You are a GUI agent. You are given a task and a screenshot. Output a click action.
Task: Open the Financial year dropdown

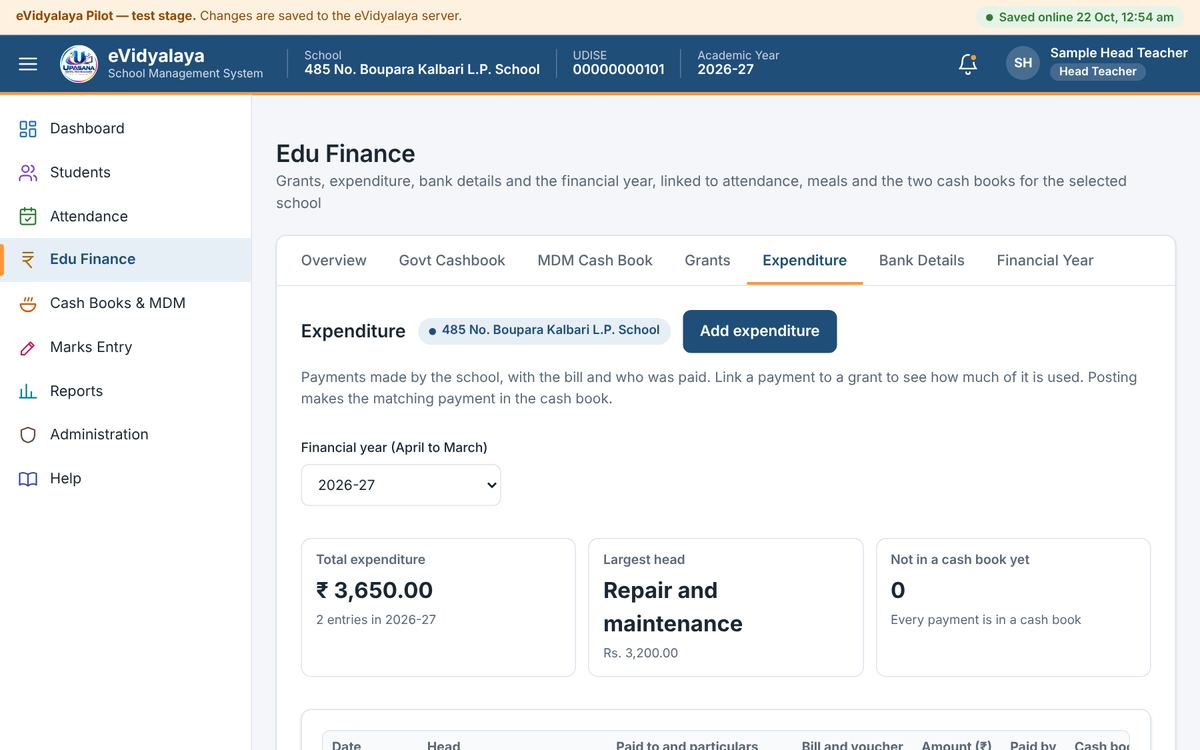[401, 485]
